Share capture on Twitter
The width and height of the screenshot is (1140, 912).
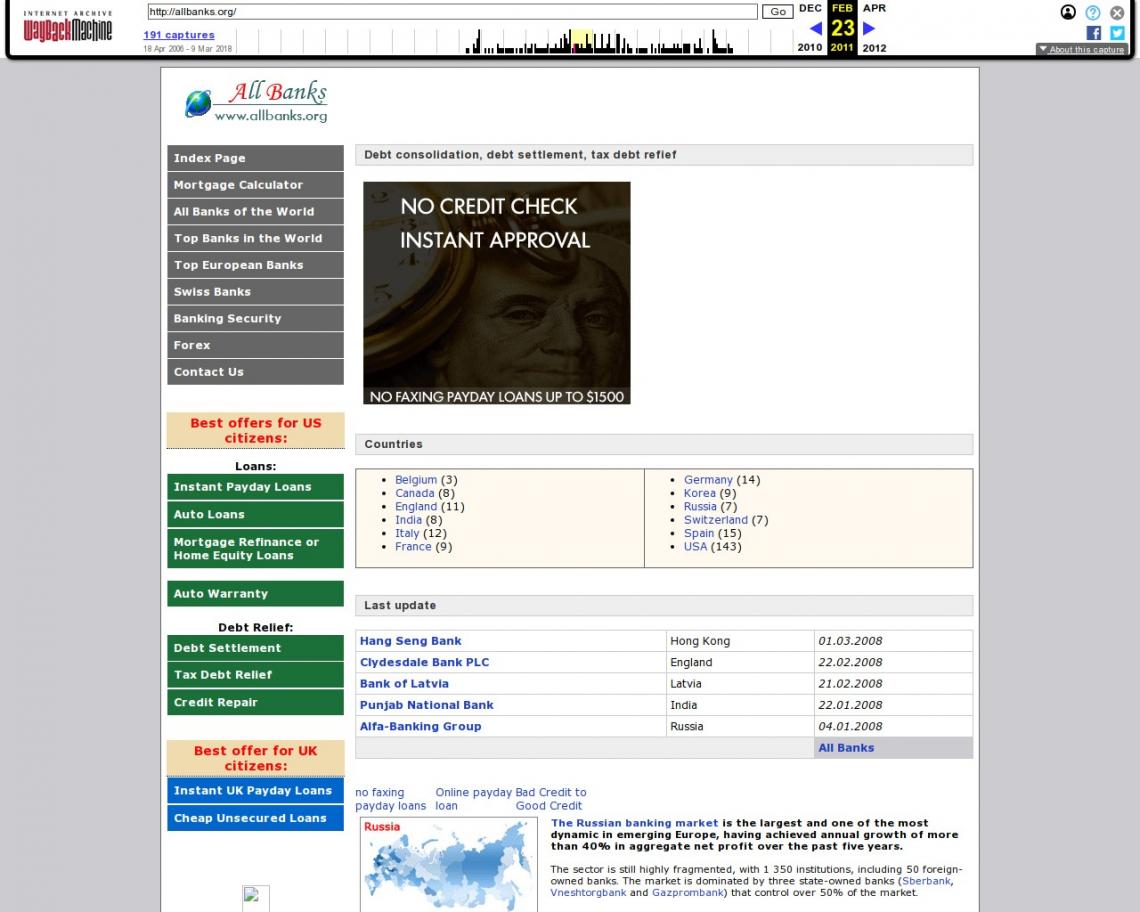click(1117, 33)
